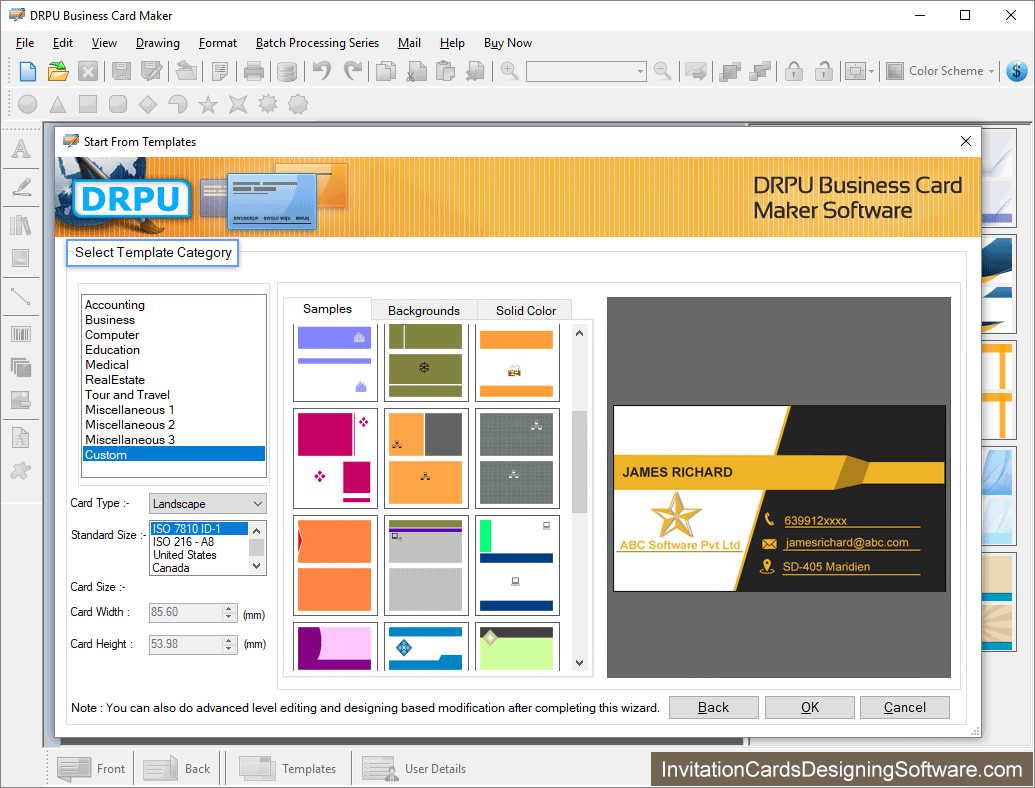Select the Barcode tool in sidebar
The height and width of the screenshot is (788, 1035).
21,334
